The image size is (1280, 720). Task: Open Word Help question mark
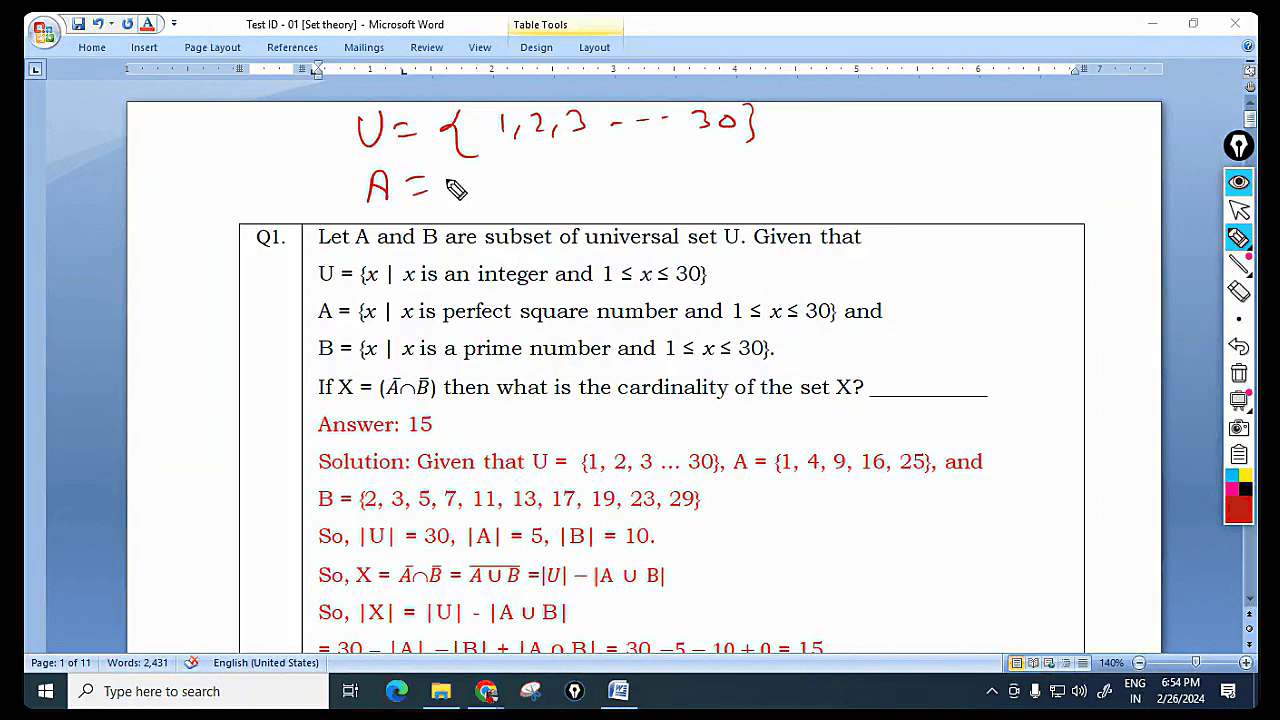click(1248, 46)
